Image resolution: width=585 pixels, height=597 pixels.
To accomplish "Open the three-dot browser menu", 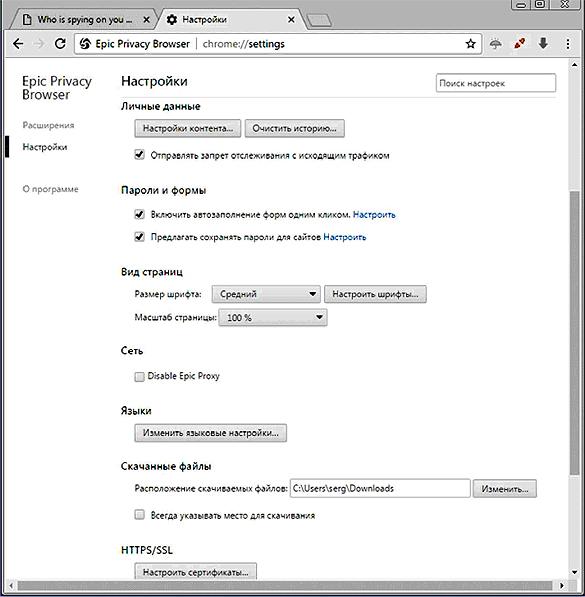I will coord(568,44).
